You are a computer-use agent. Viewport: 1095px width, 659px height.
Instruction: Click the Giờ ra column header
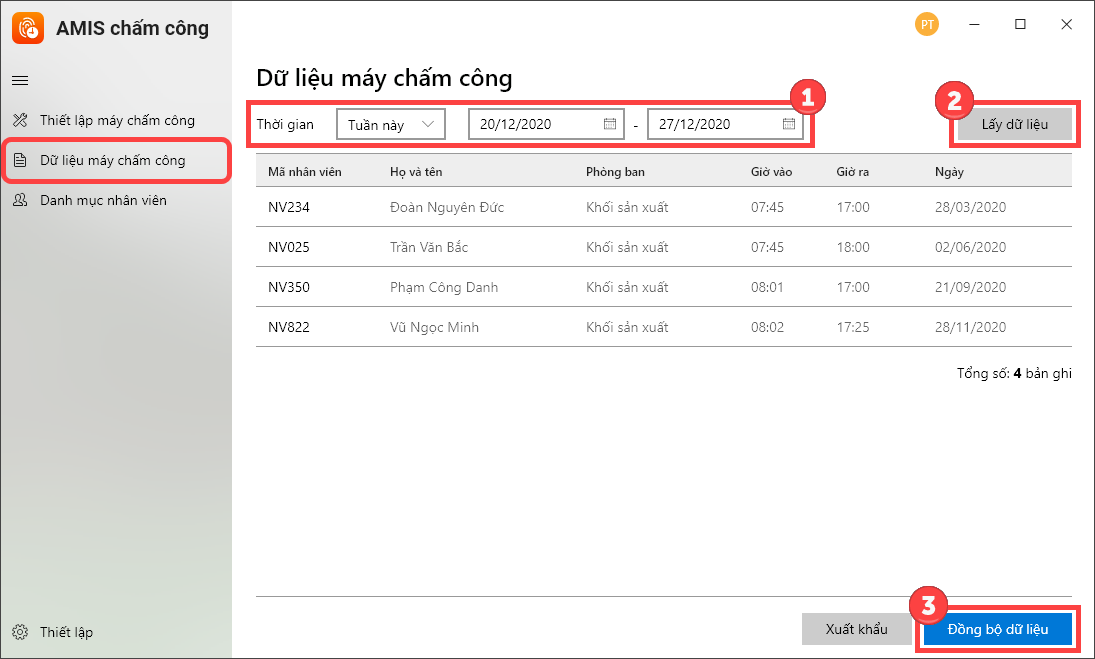tap(853, 172)
